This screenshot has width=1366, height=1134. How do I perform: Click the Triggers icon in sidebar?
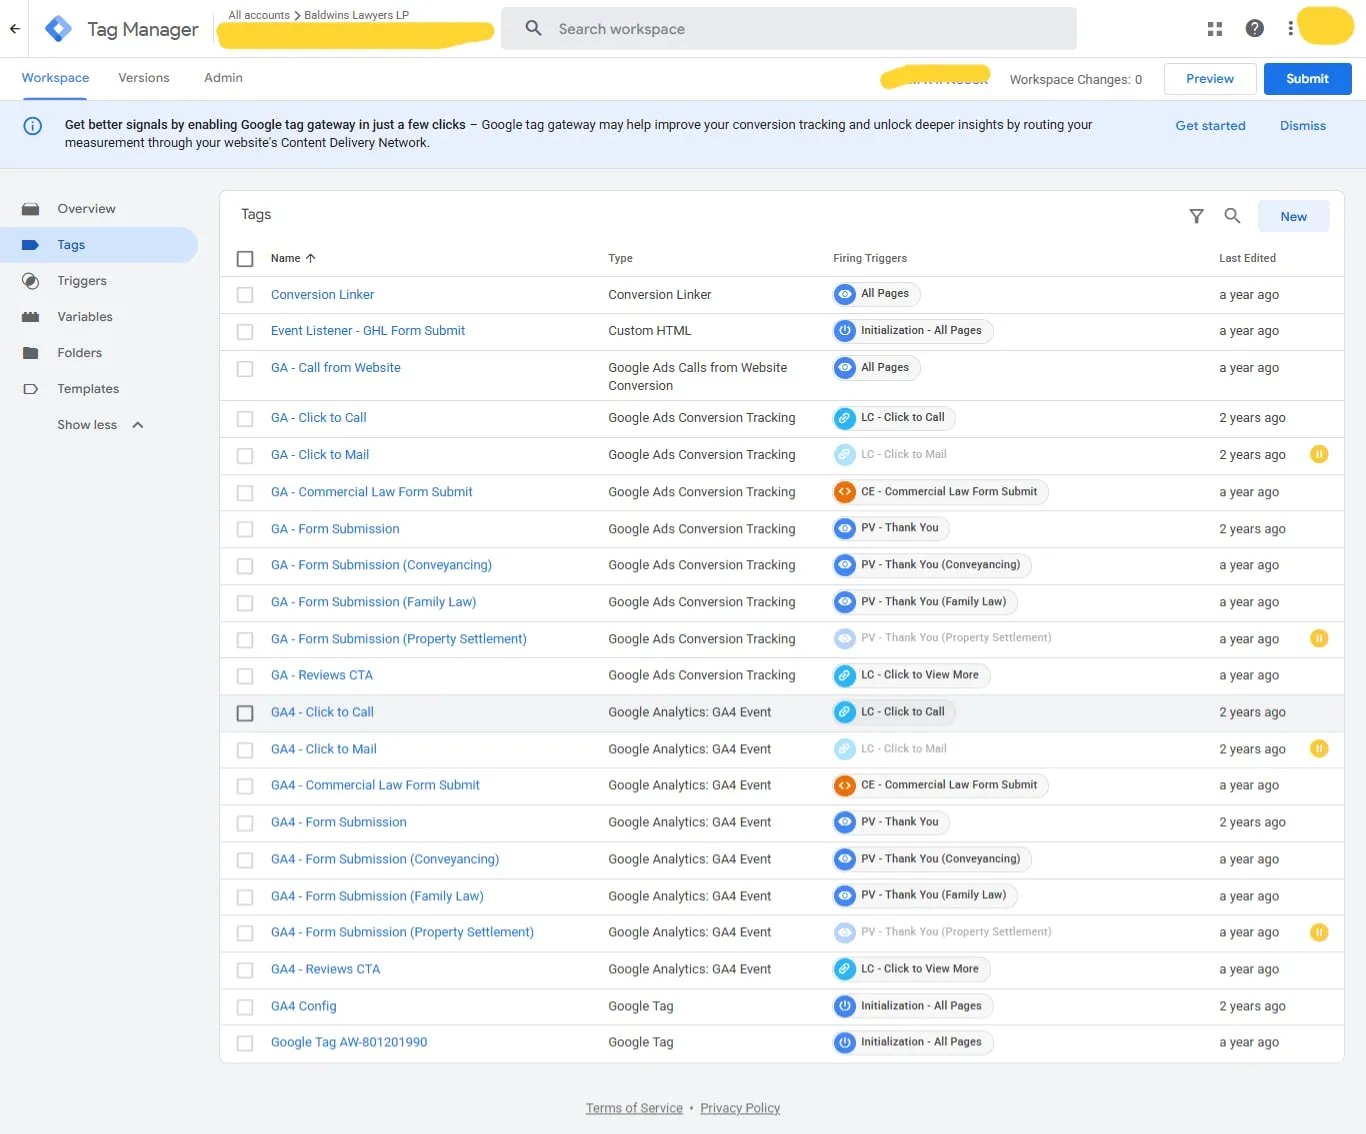coord(31,281)
